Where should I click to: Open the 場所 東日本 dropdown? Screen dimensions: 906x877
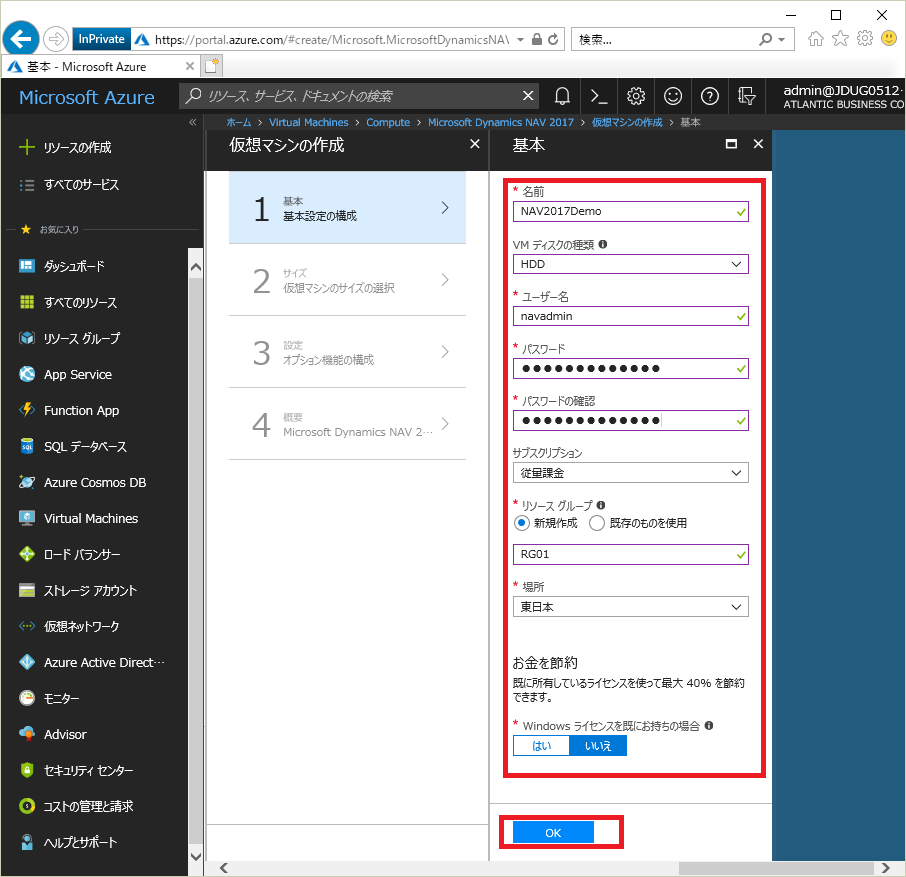click(630, 607)
